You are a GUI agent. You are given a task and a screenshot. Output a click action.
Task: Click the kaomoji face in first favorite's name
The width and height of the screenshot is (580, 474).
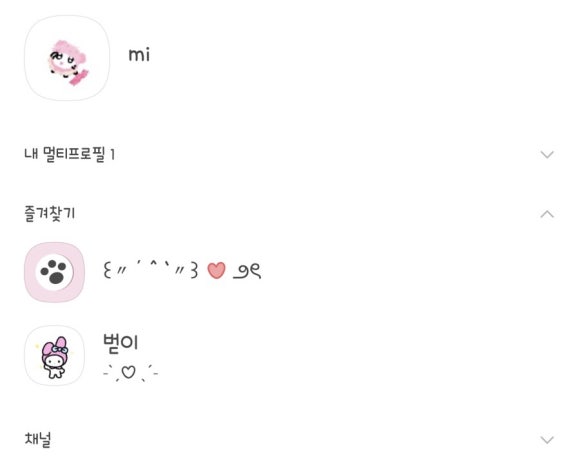click(151, 269)
